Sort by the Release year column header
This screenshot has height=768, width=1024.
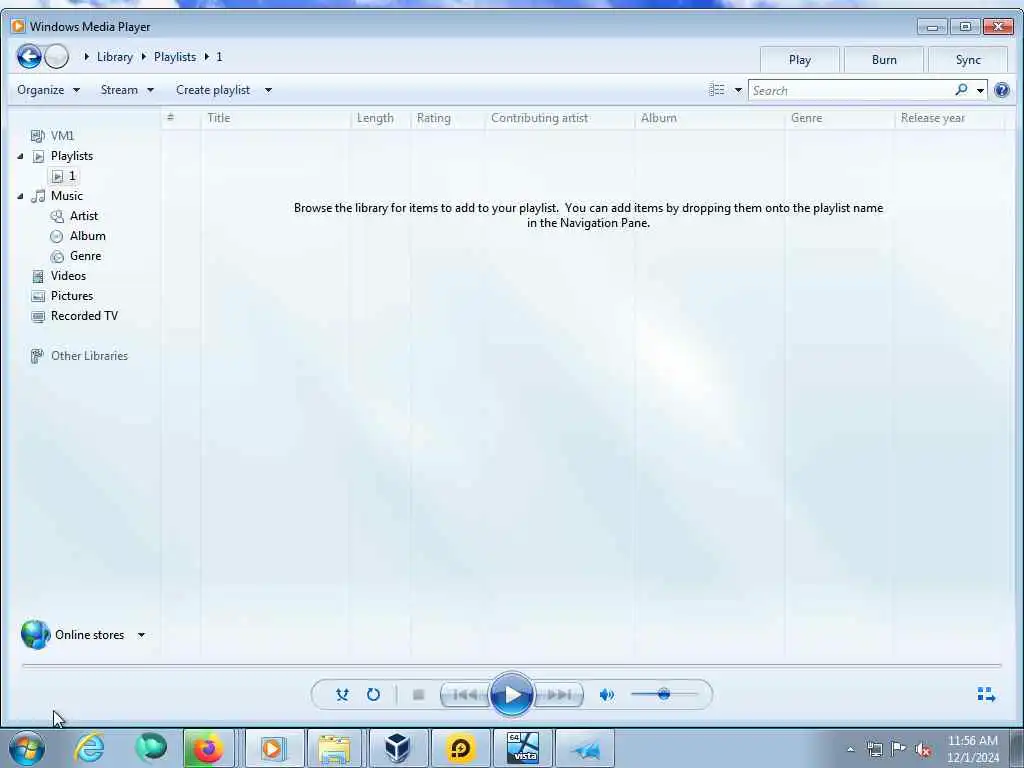(933, 118)
